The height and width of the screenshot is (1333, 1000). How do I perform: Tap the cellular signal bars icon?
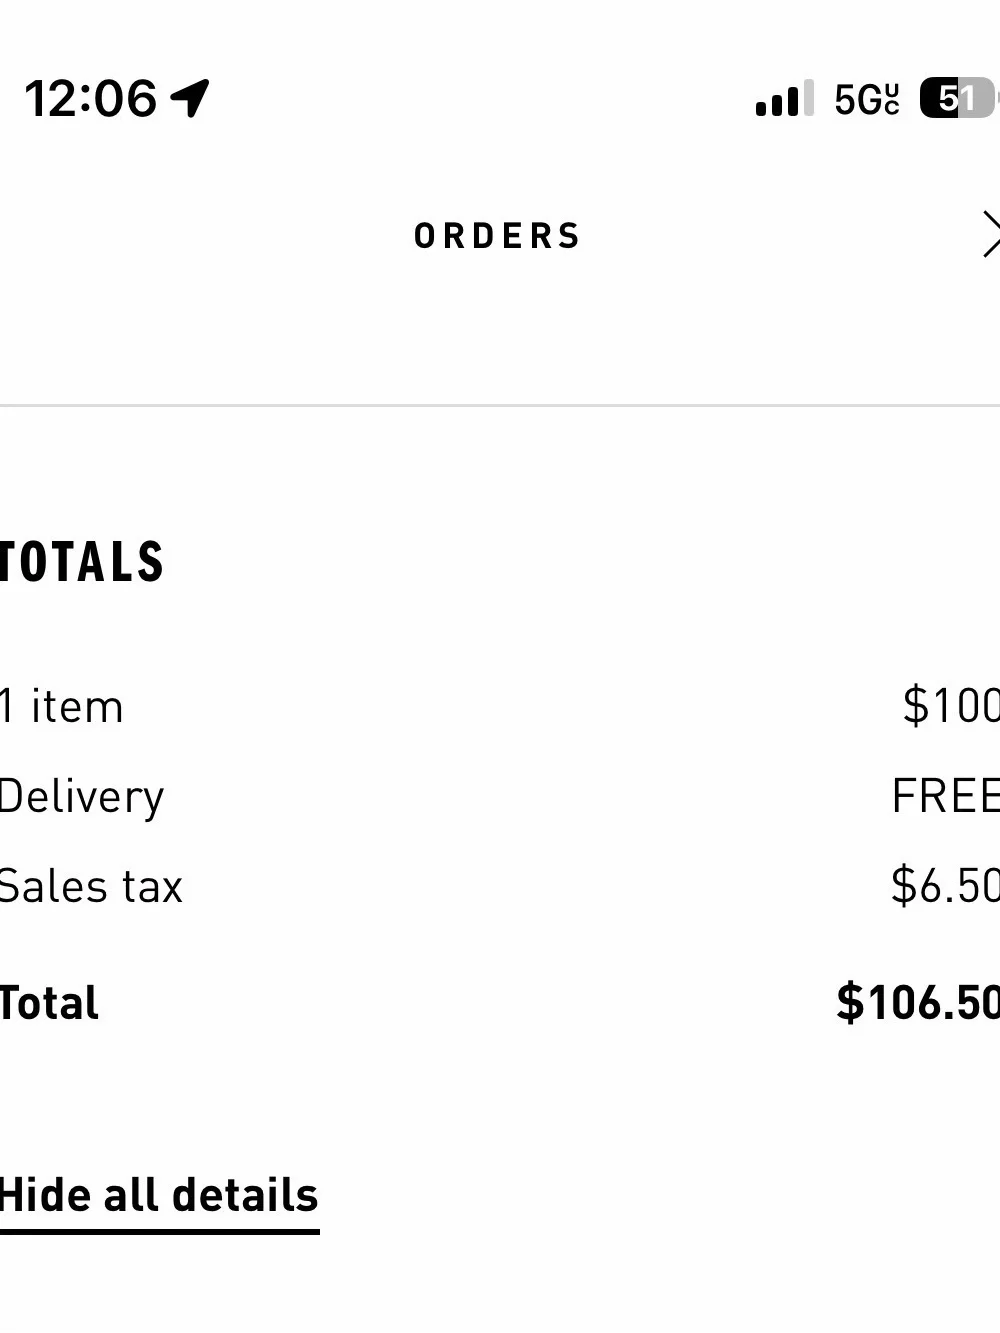click(785, 99)
